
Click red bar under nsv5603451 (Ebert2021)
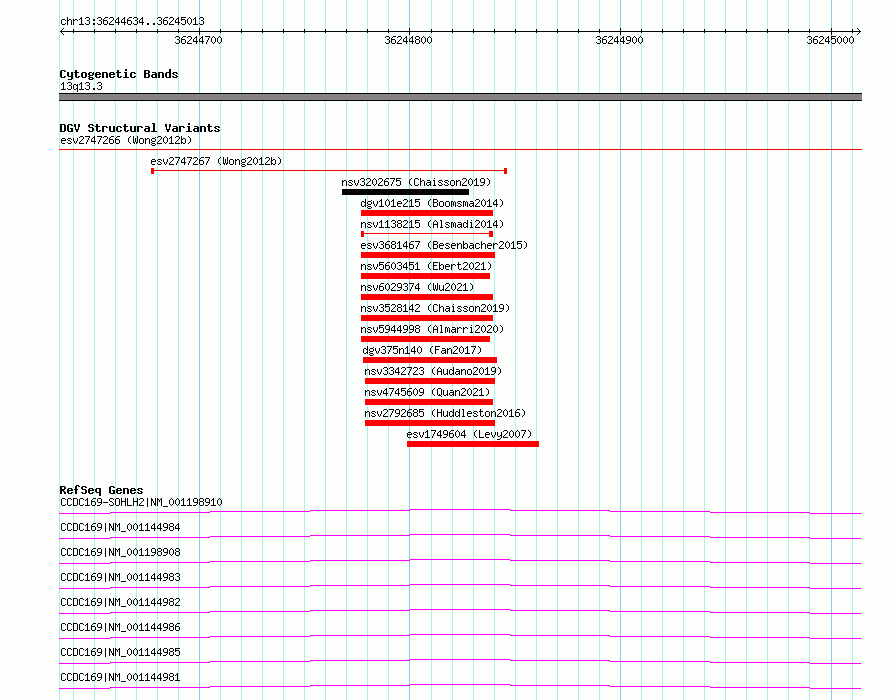point(425,276)
